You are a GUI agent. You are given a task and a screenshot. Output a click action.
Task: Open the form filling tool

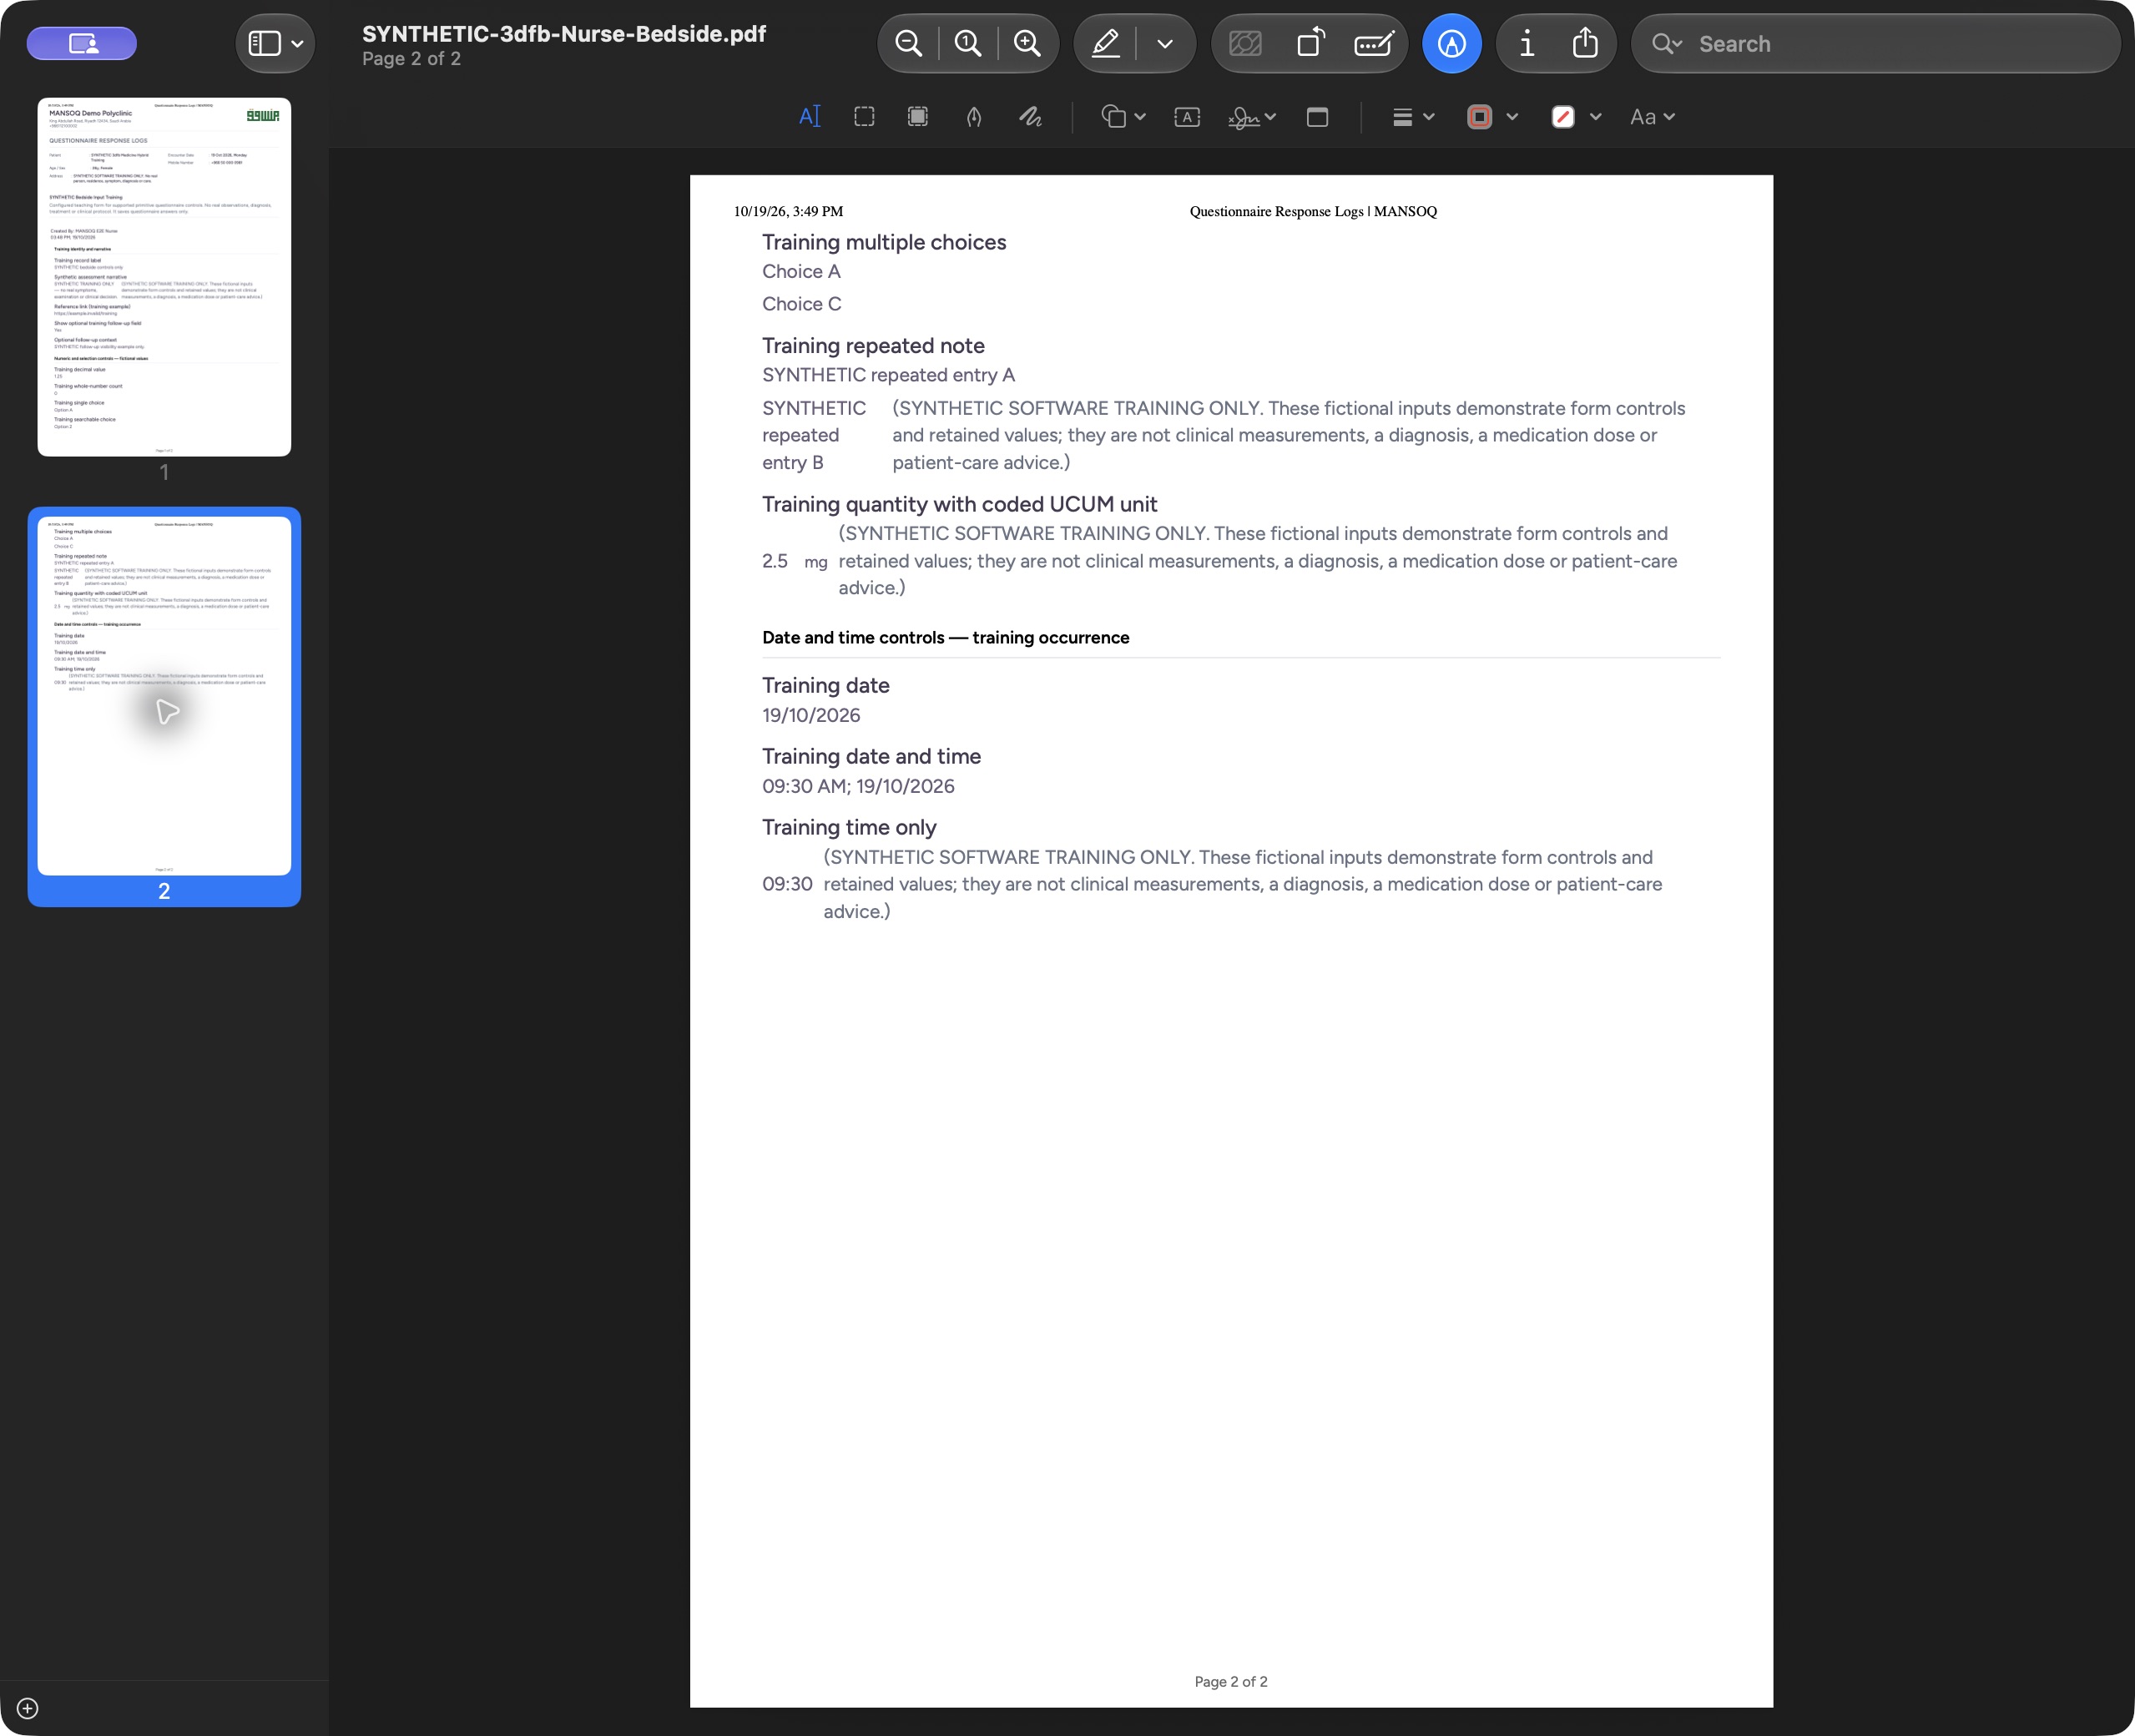click(x=1374, y=44)
